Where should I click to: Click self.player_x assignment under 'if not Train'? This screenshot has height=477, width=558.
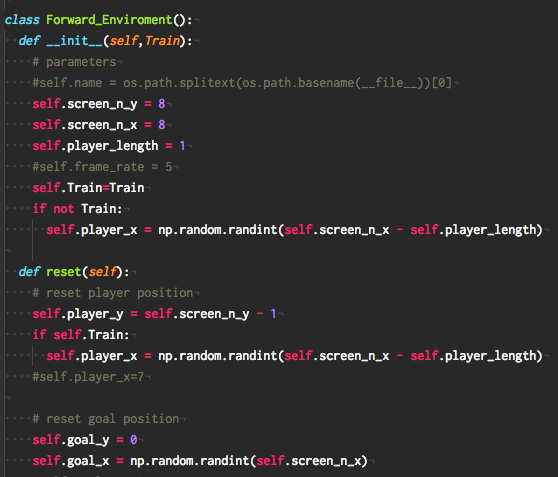click(x=294, y=230)
